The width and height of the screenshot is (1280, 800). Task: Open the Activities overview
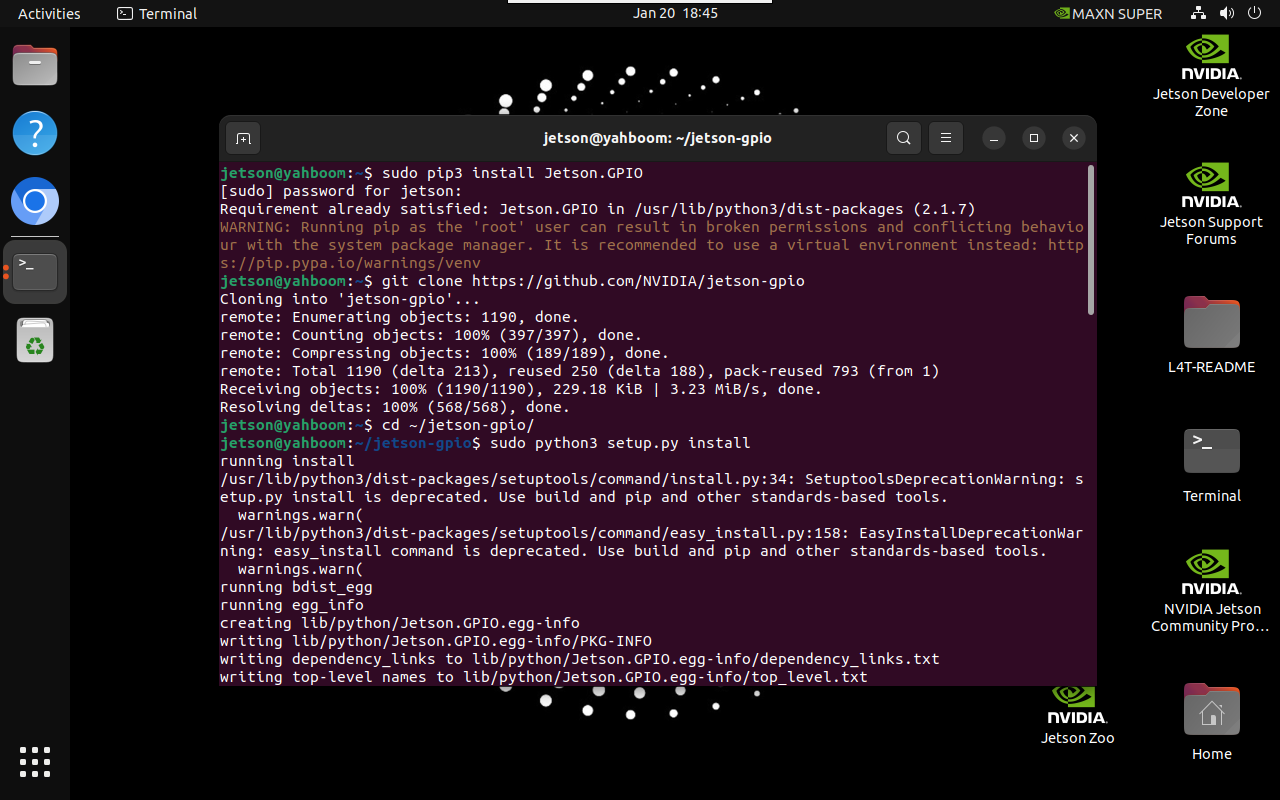49,13
